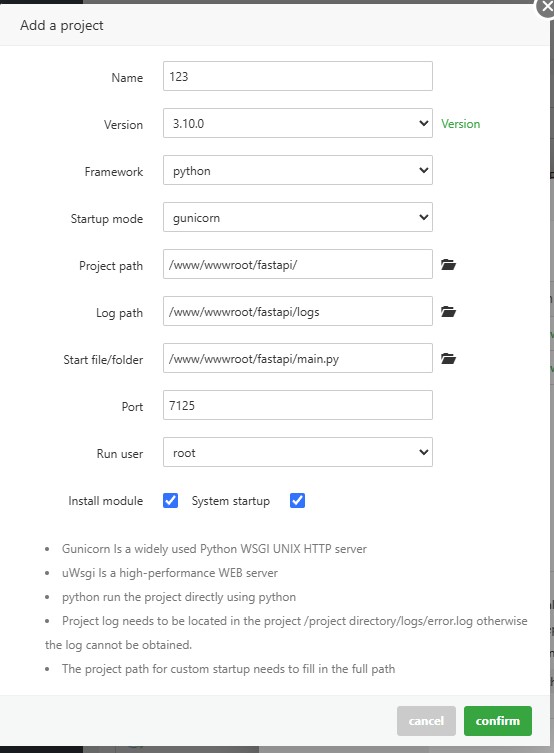Click the custom startup full path note
Screen dimensions: 554x753
(229, 669)
